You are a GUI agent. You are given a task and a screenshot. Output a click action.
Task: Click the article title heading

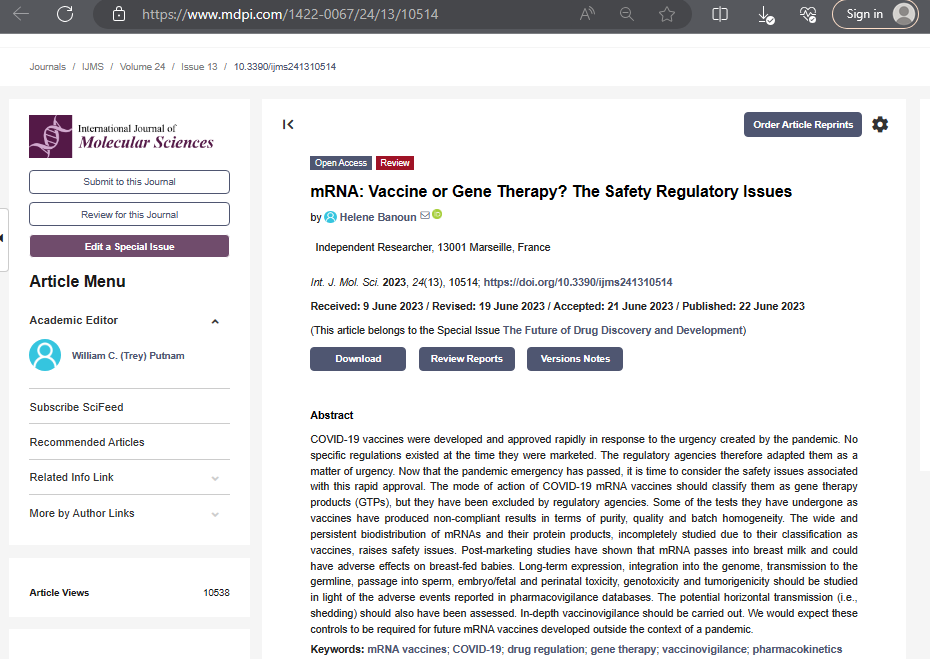pyautogui.click(x=551, y=192)
